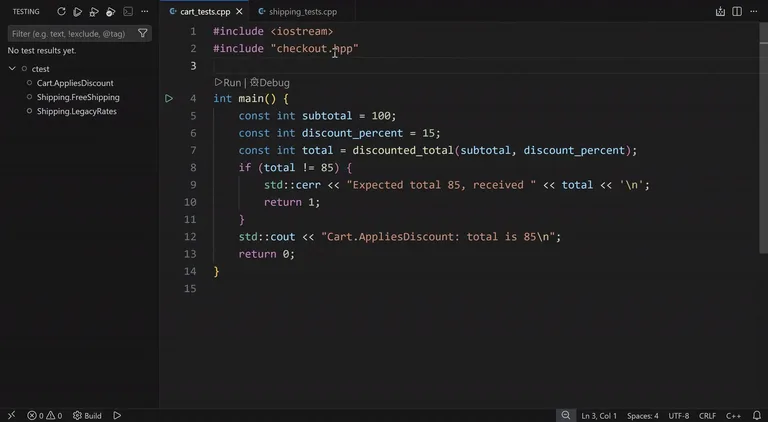Image resolution: width=768 pixels, height=422 pixels.
Task: Run all tests from Testing toolbar
Action: point(77,11)
